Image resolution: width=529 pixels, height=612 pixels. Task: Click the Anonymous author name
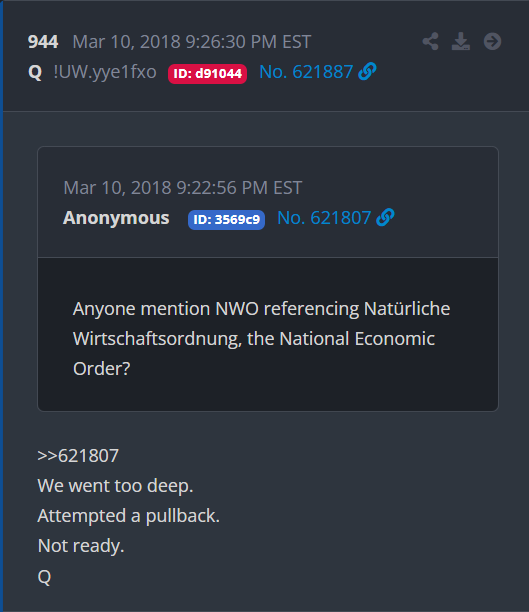point(116,218)
